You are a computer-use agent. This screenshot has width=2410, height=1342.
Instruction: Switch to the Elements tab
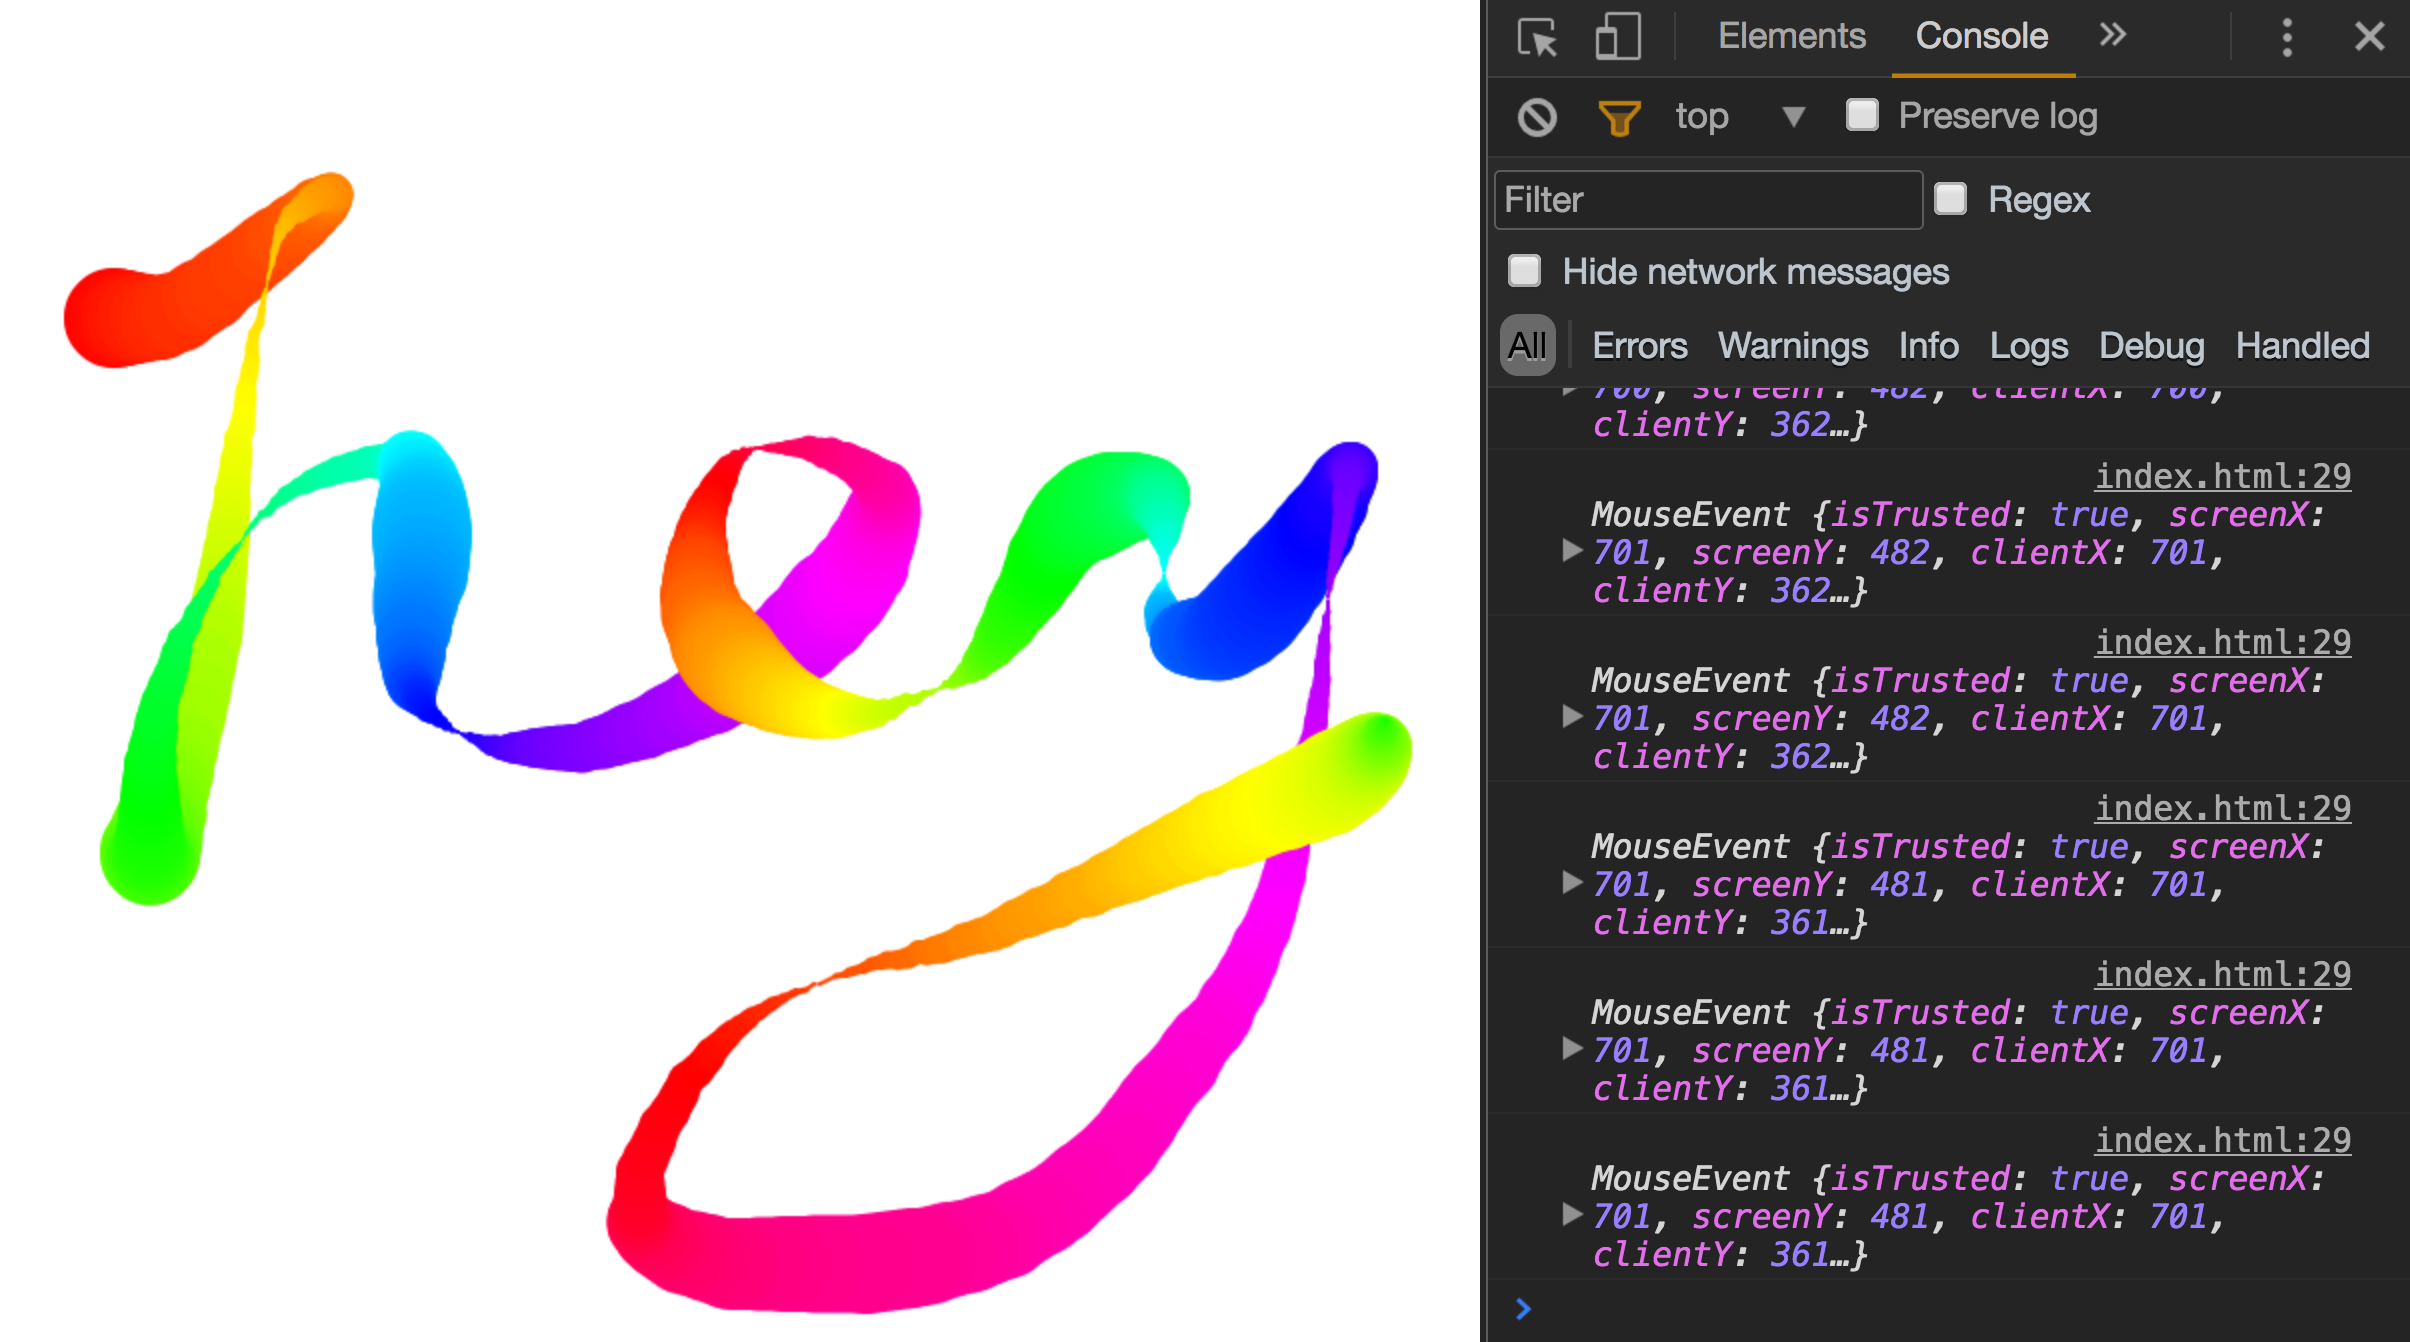[x=1791, y=35]
